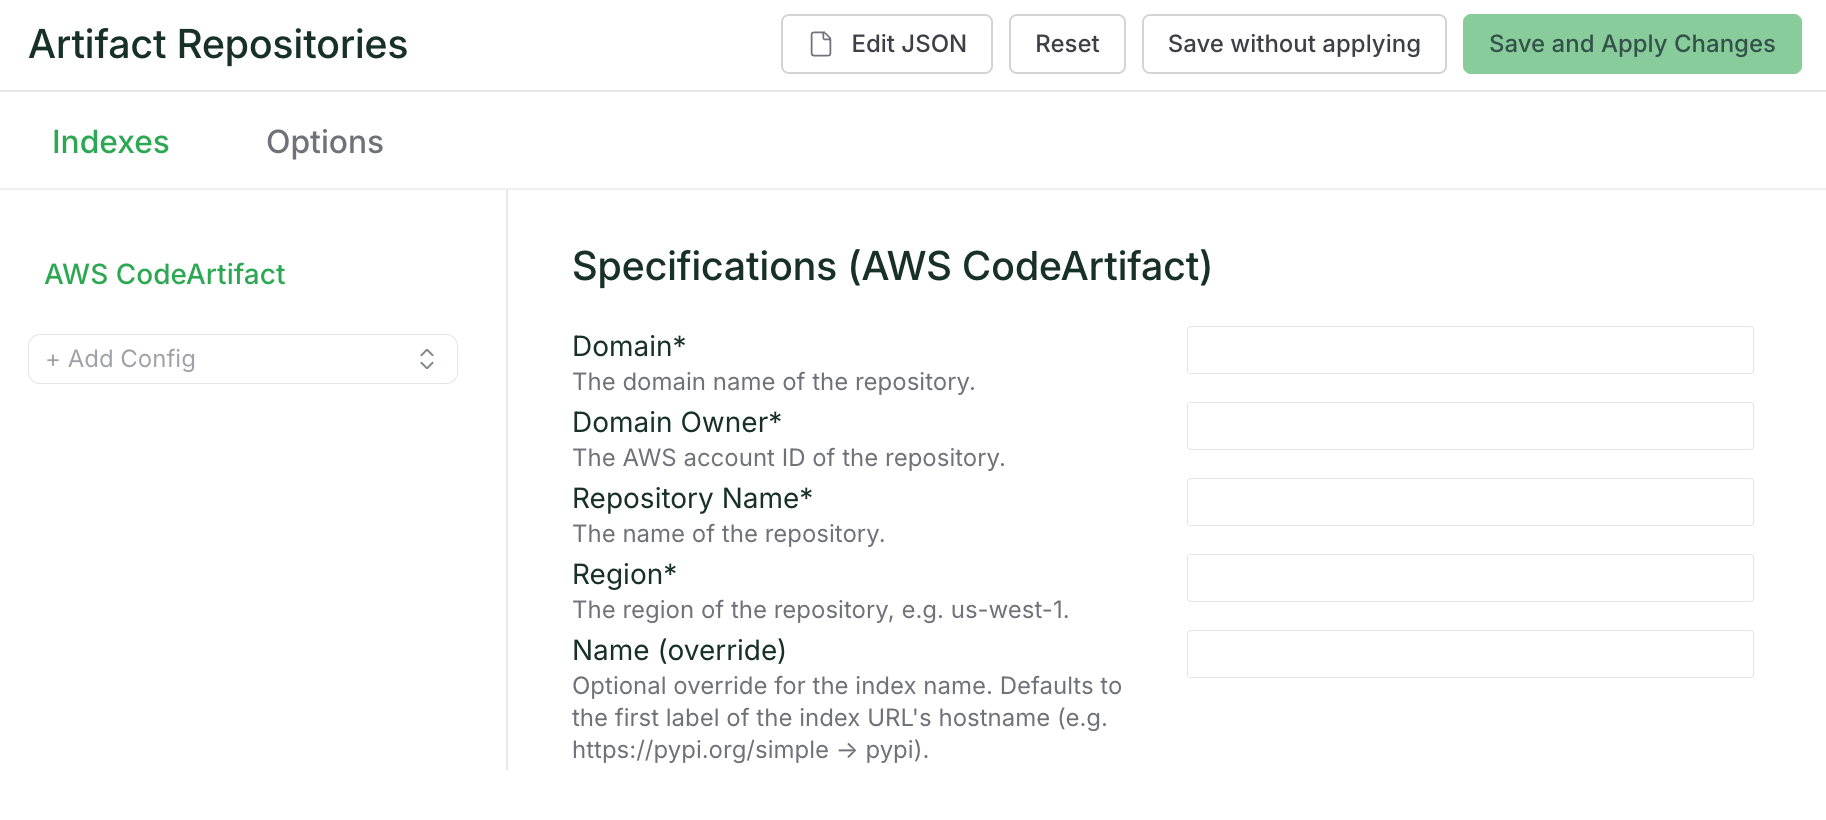Focus the Domain input field

(1470, 350)
